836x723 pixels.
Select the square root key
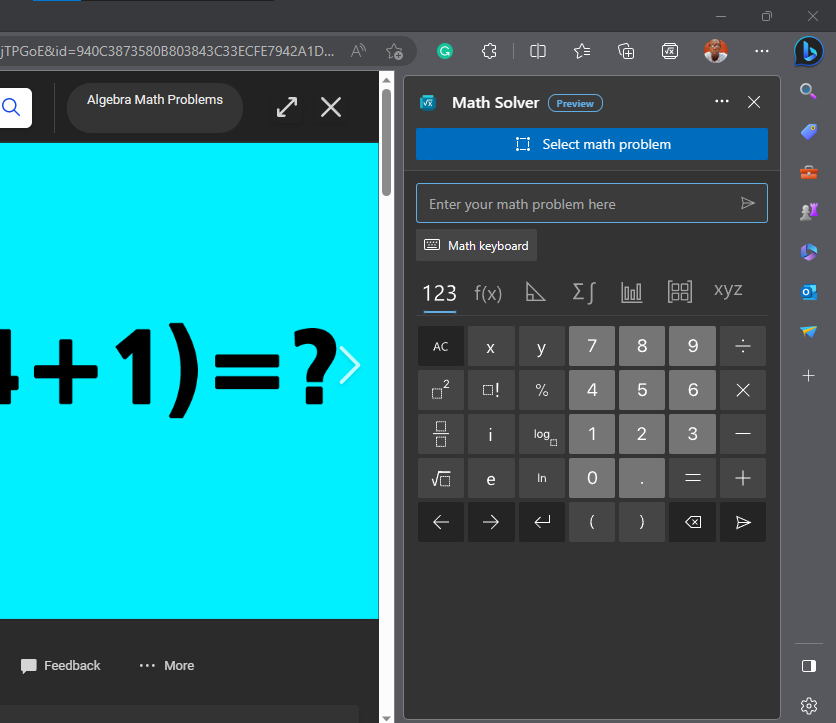[441, 478]
